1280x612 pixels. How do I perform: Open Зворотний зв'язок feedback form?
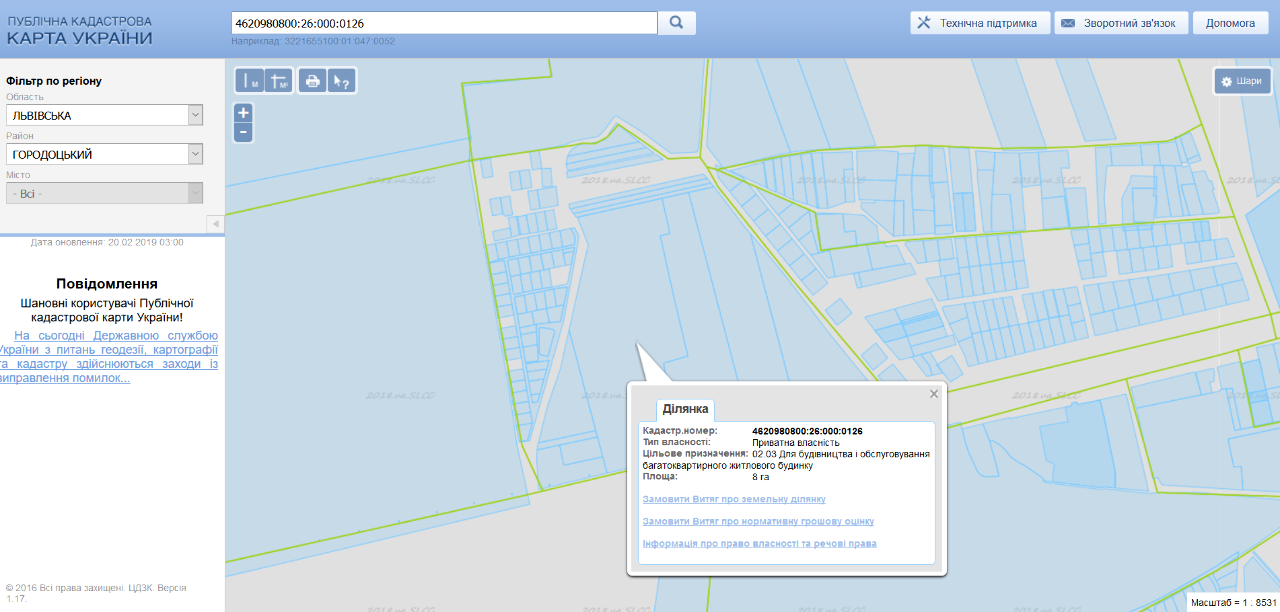[1121, 23]
